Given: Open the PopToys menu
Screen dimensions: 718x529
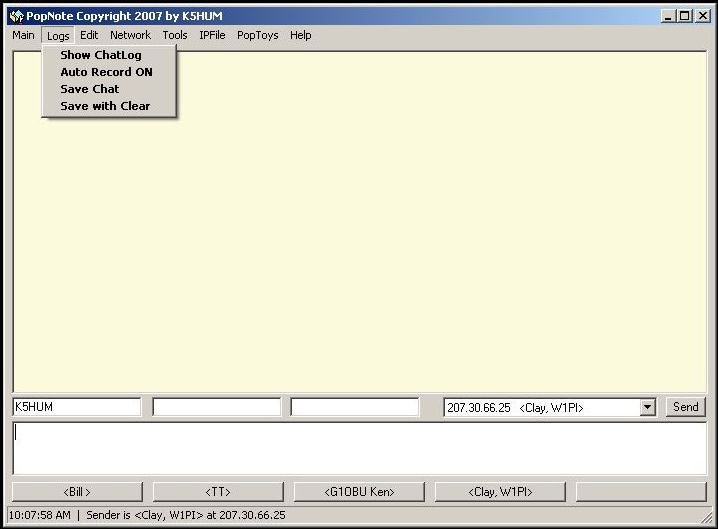Looking at the screenshot, I should click(257, 35).
